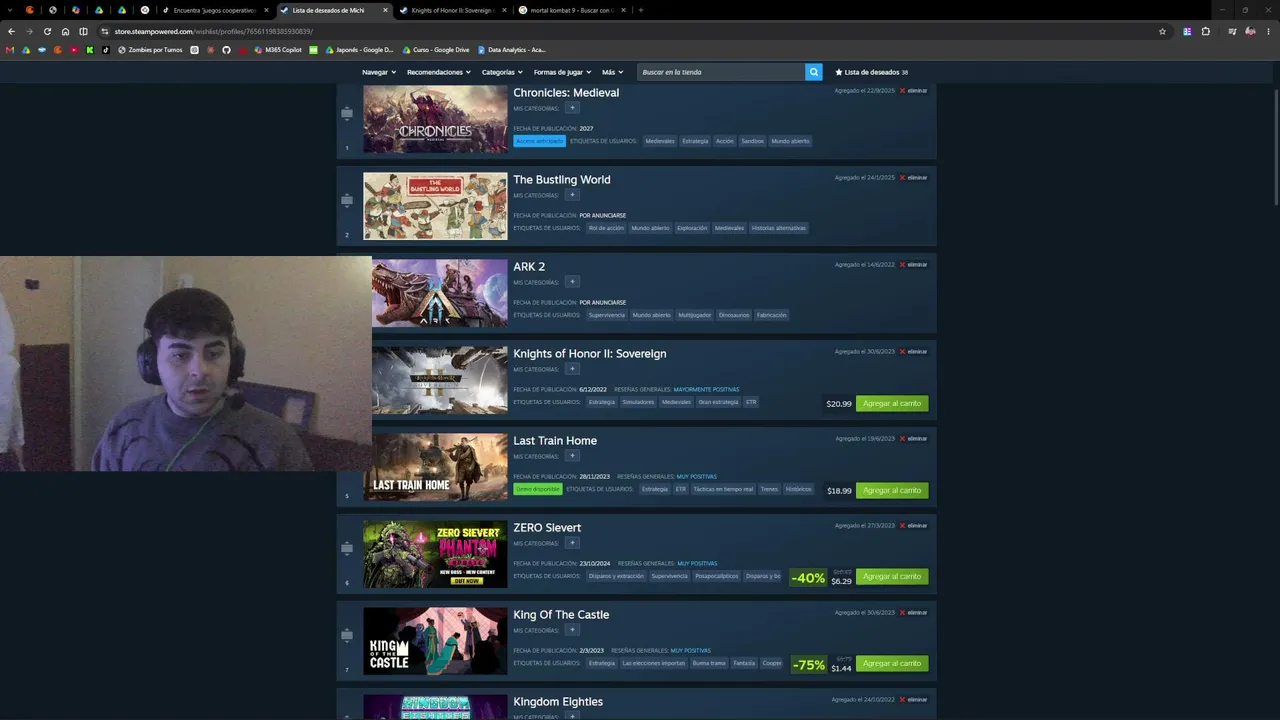Focus the Buscar en la tienda search field
The image size is (1280, 720).
pos(721,72)
